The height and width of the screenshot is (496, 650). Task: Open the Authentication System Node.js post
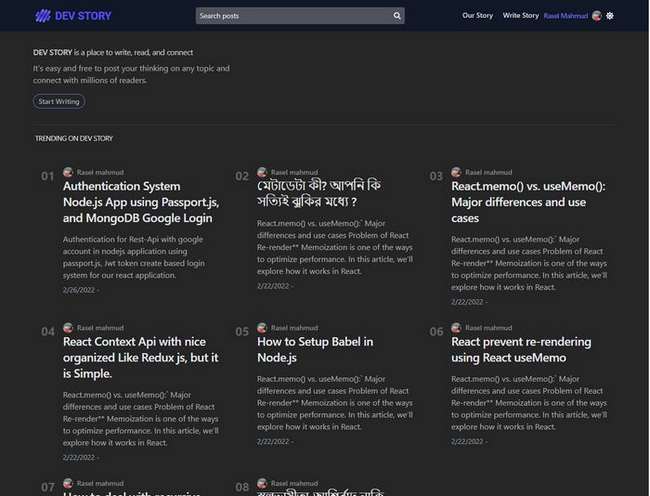pyautogui.click(x=141, y=202)
